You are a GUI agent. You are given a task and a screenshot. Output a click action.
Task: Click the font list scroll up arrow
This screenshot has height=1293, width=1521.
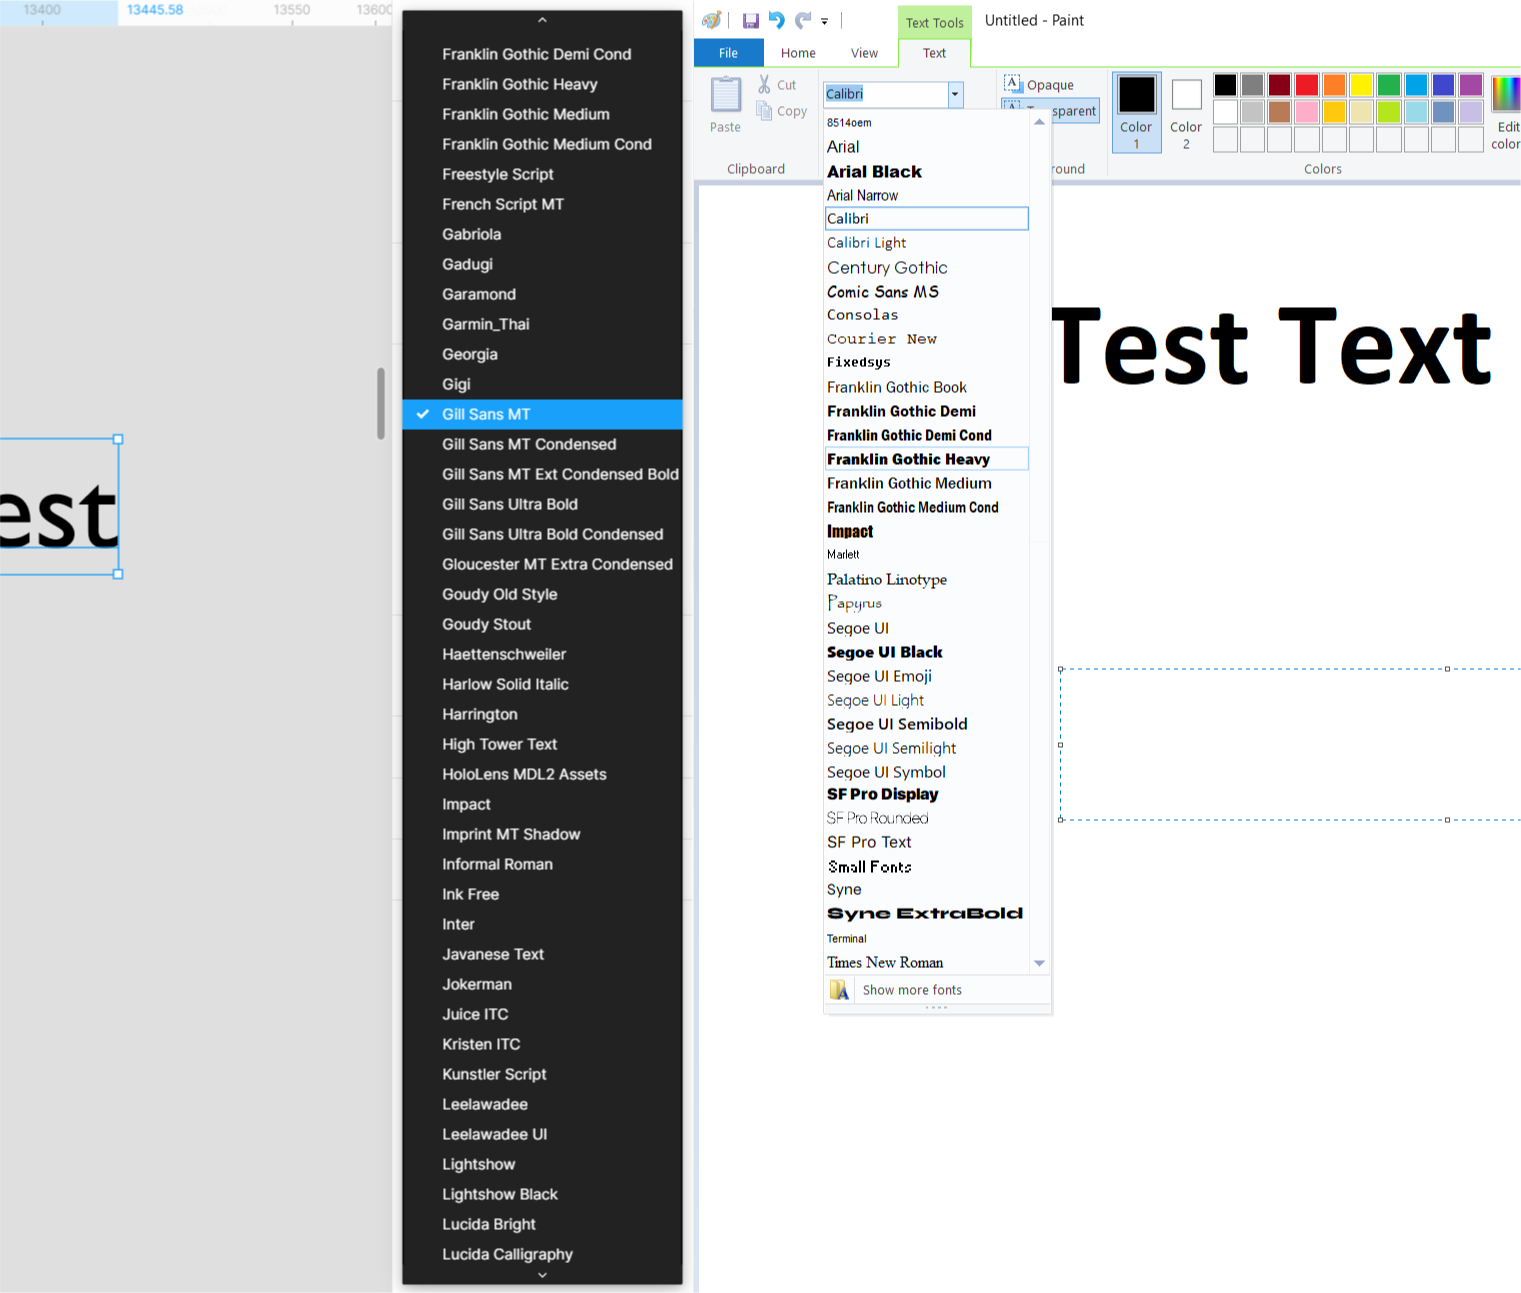coord(1039,122)
